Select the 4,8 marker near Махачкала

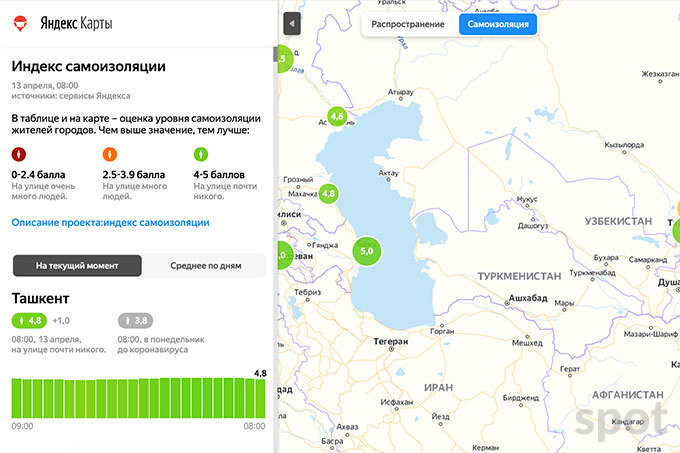[x=329, y=193]
